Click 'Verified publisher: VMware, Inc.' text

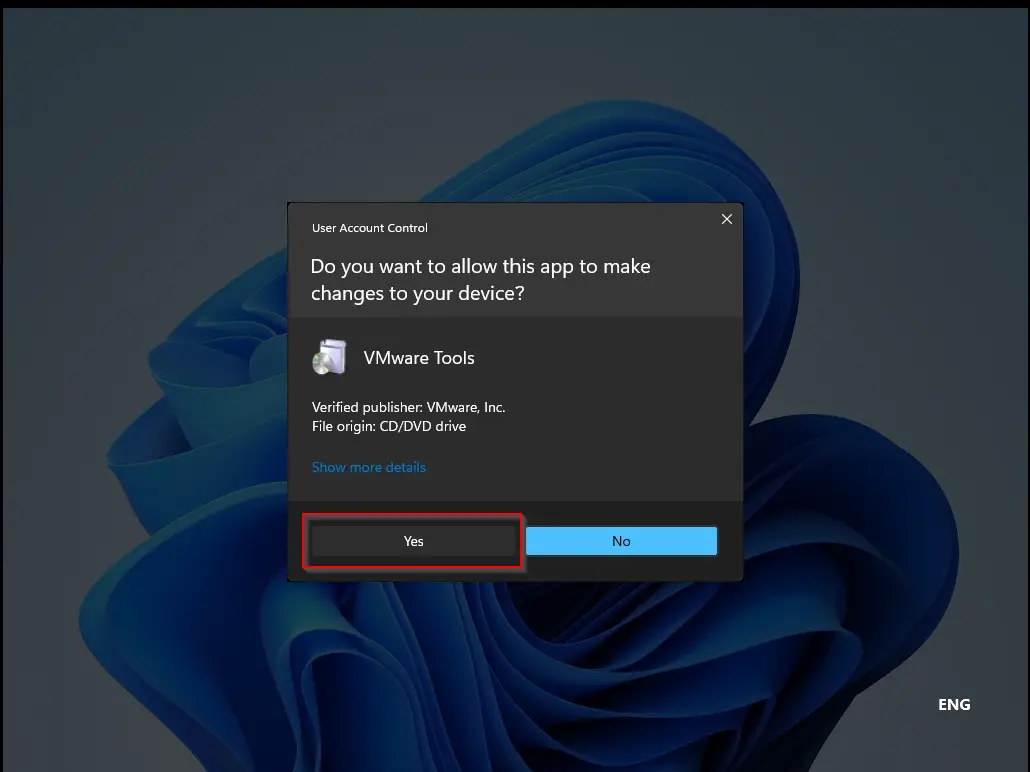click(408, 407)
